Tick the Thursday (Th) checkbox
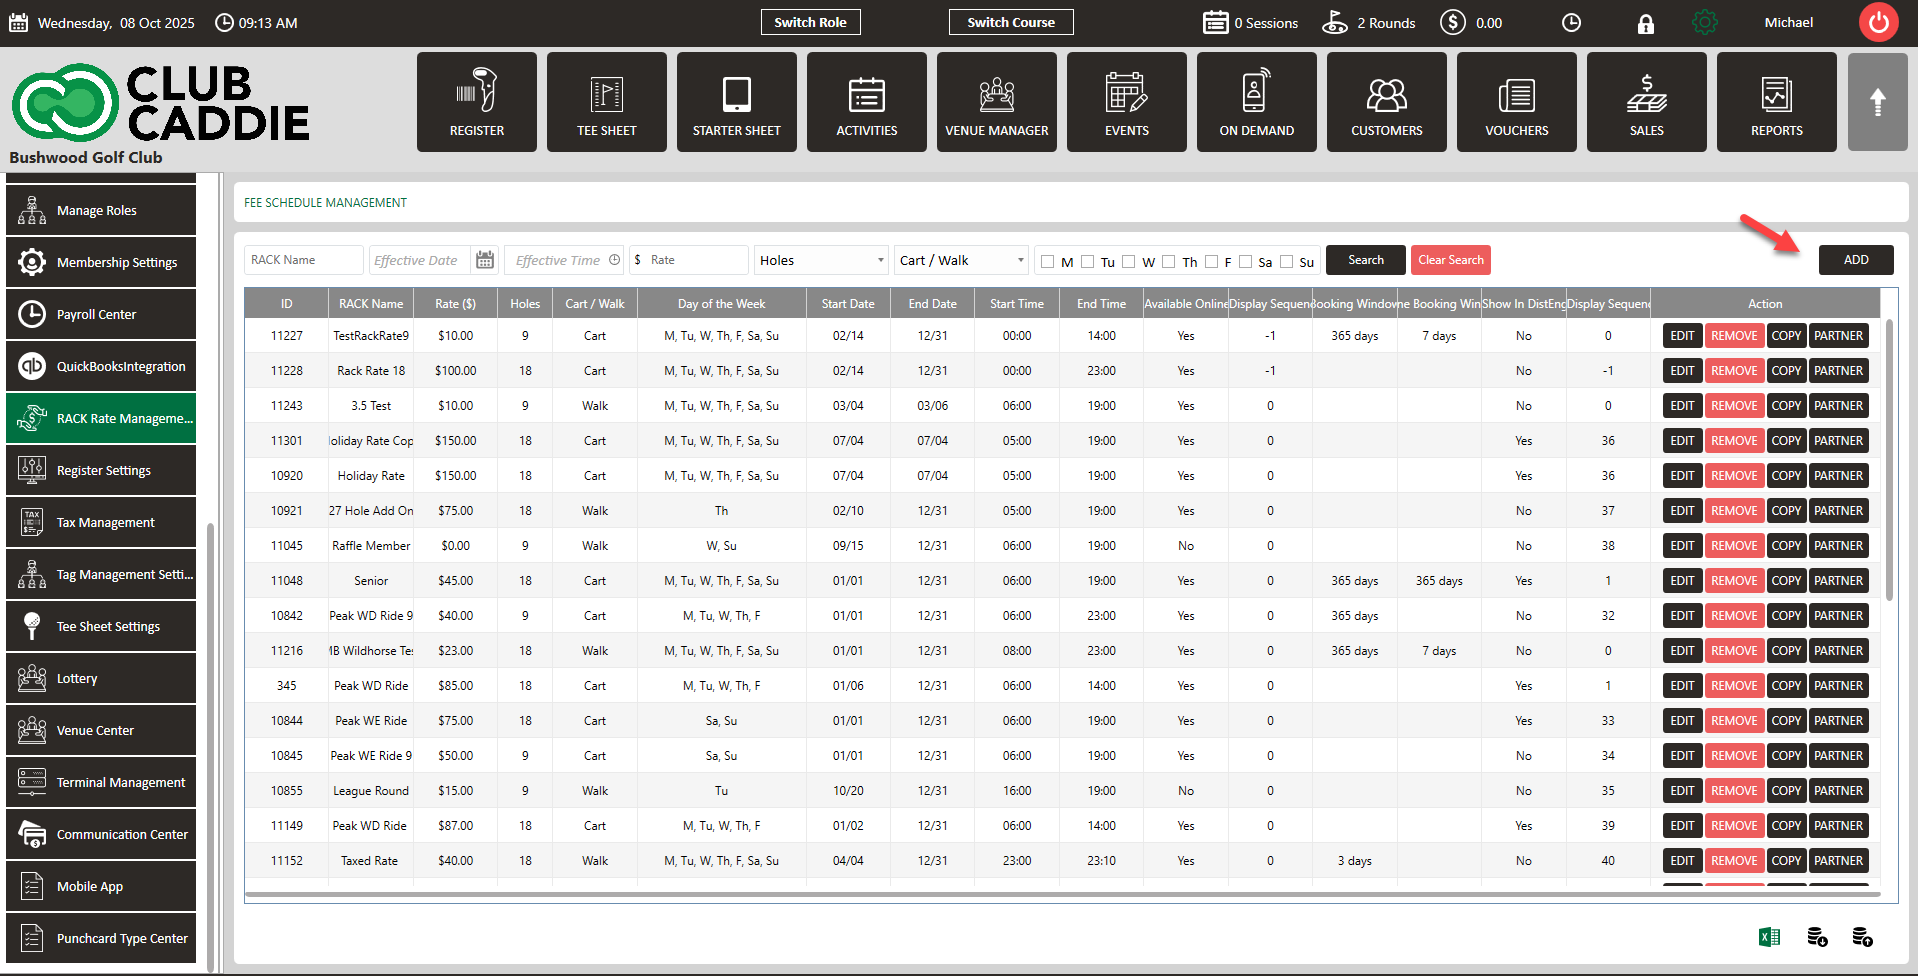 coord(1168,262)
